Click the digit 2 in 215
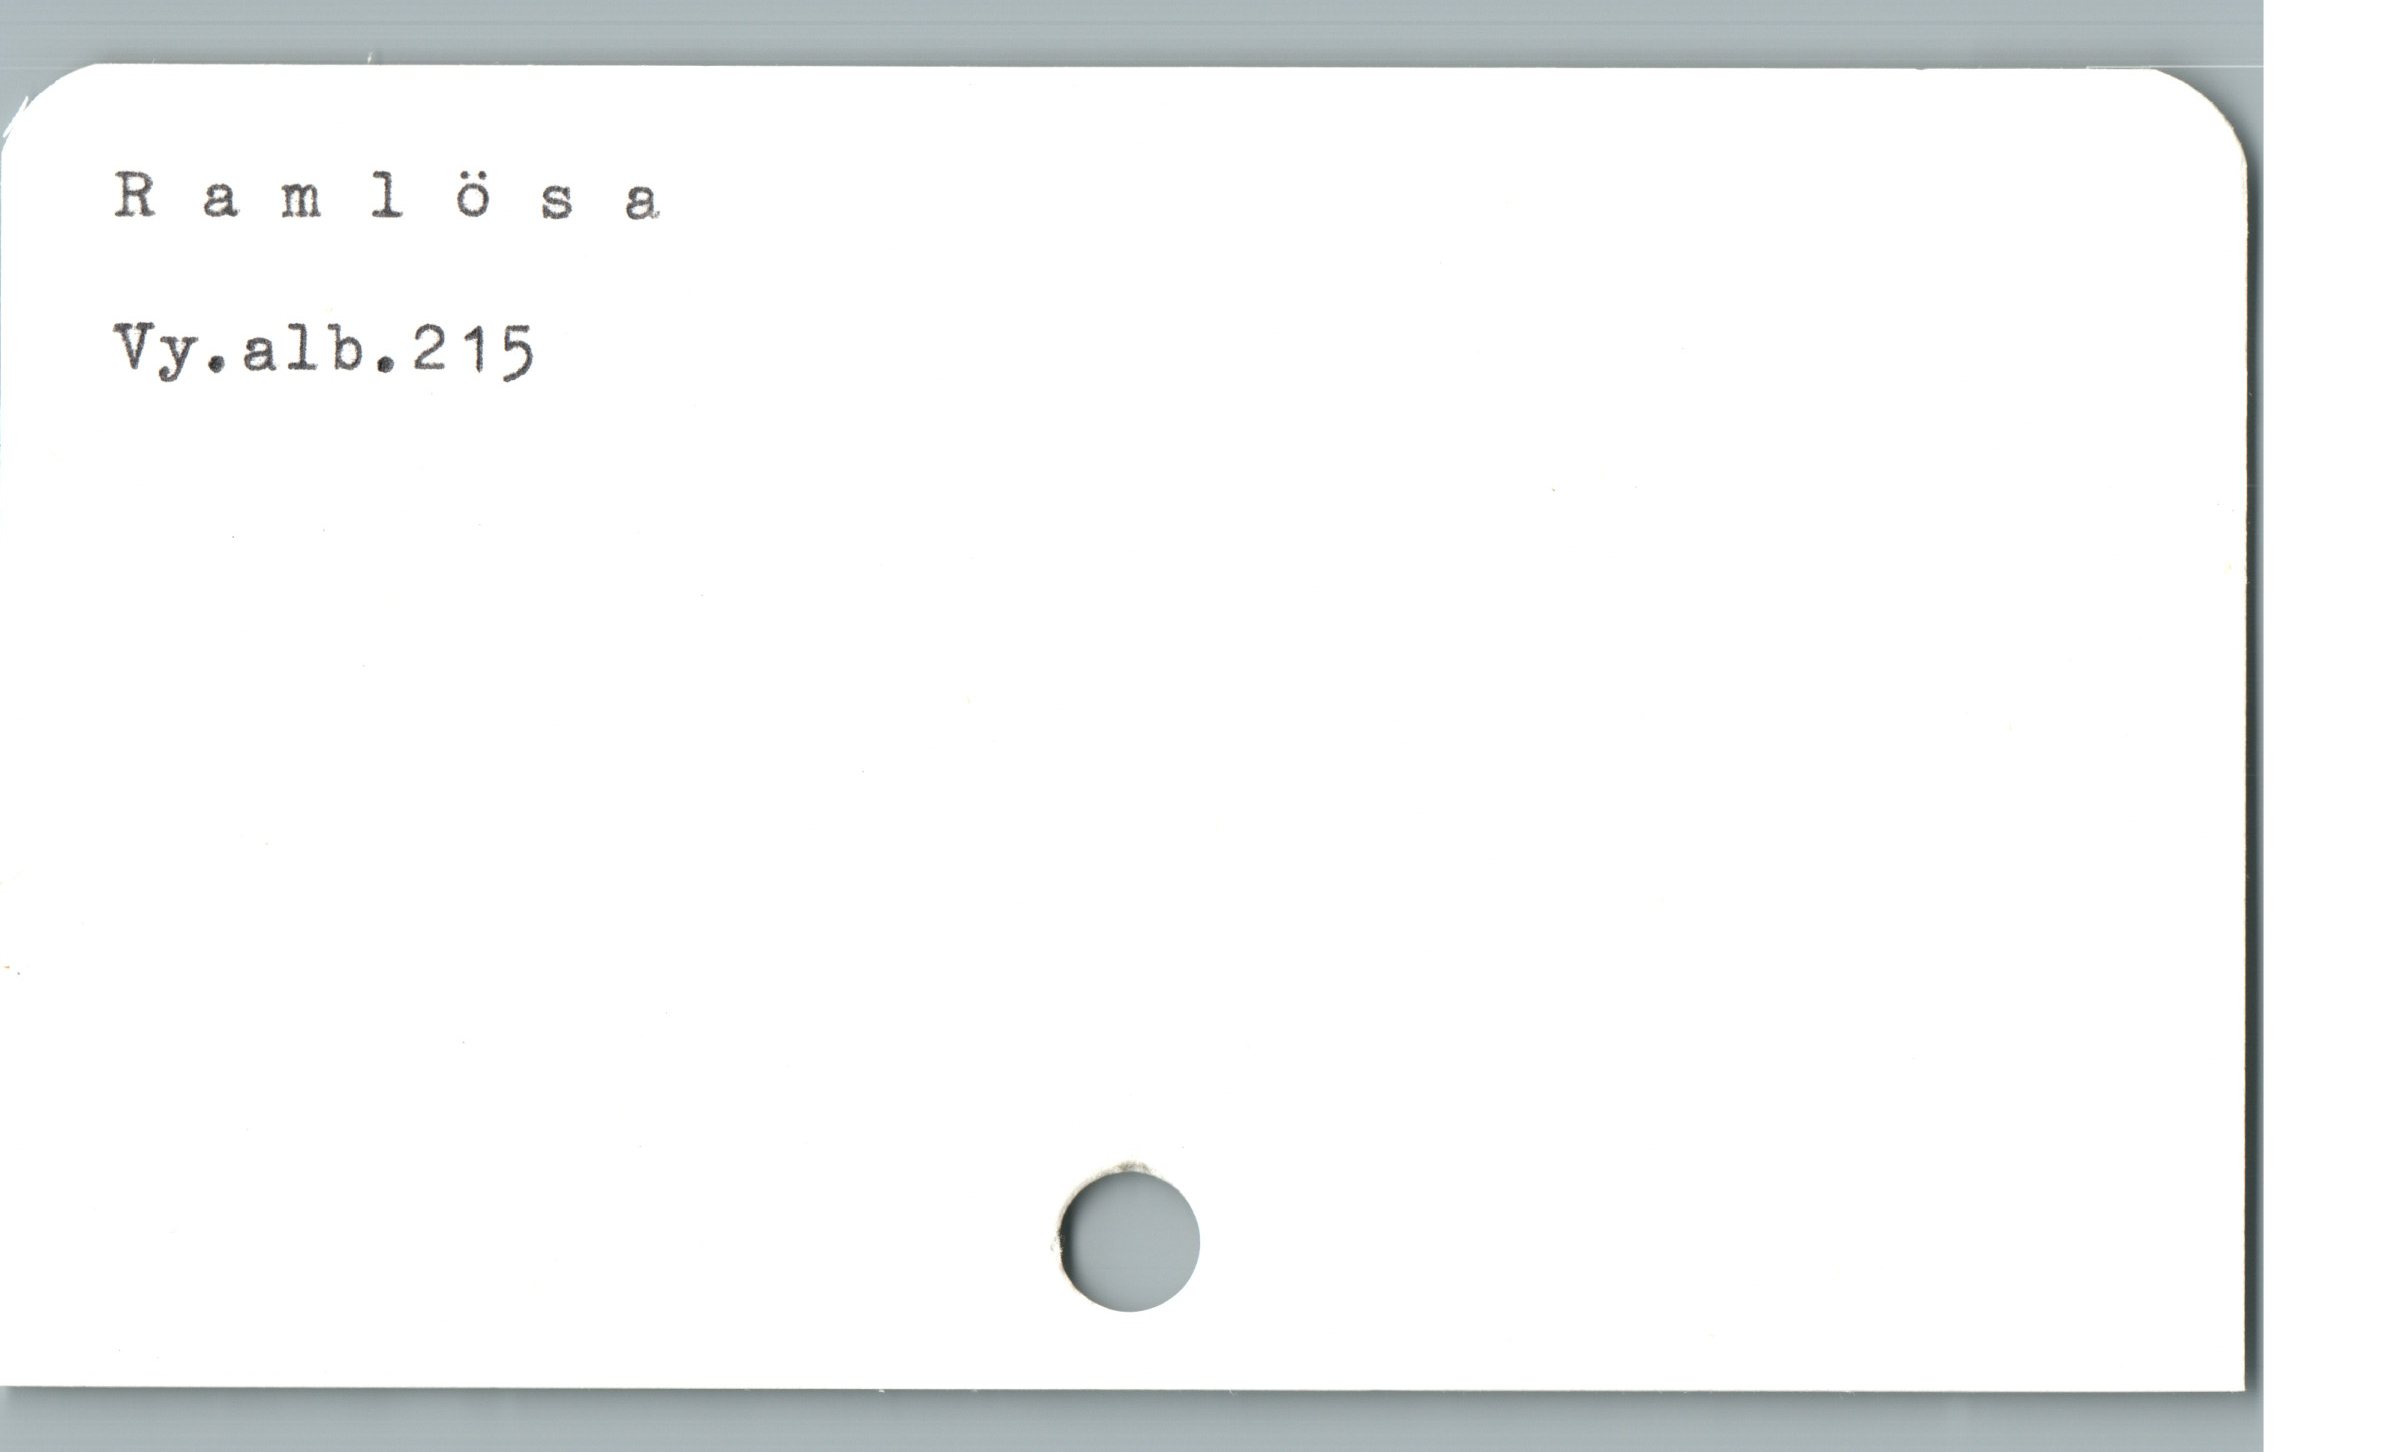This screenshot has height=1452, width=2391. click(432, 348)
